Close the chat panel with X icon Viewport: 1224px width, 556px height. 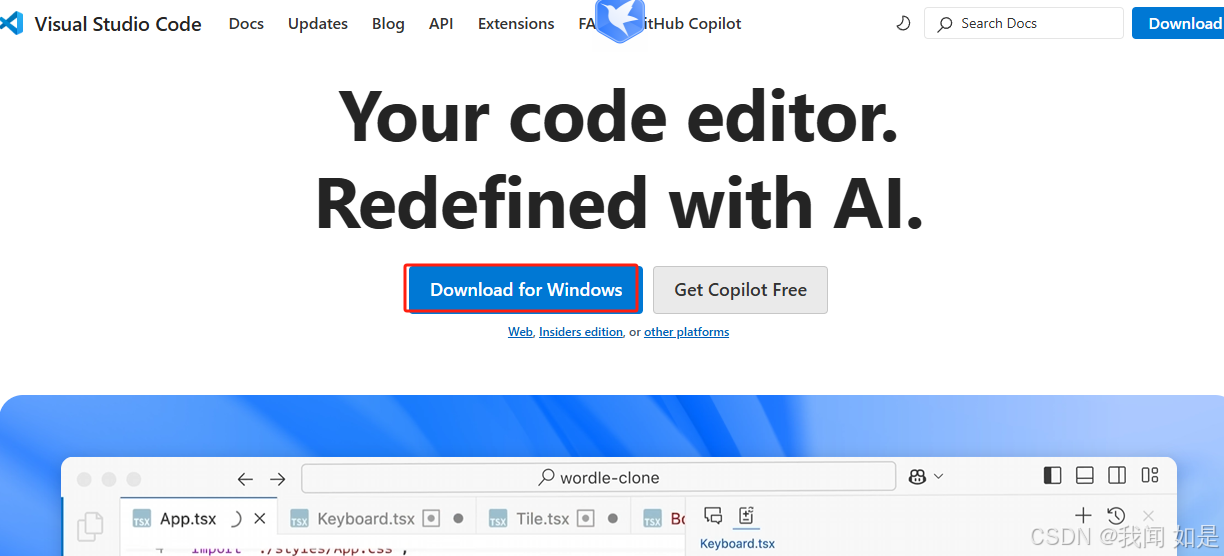[1148, 516]
